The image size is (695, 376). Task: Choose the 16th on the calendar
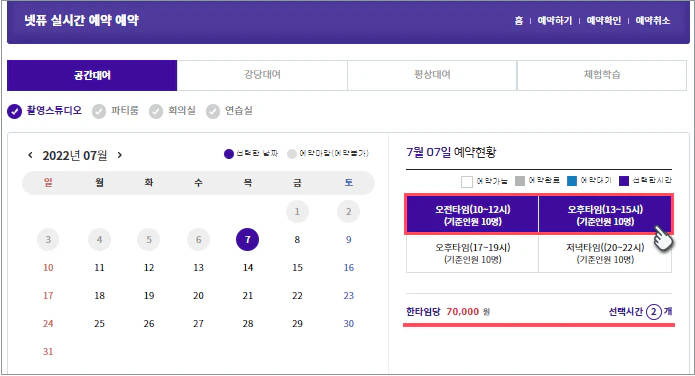pos(349,267)
